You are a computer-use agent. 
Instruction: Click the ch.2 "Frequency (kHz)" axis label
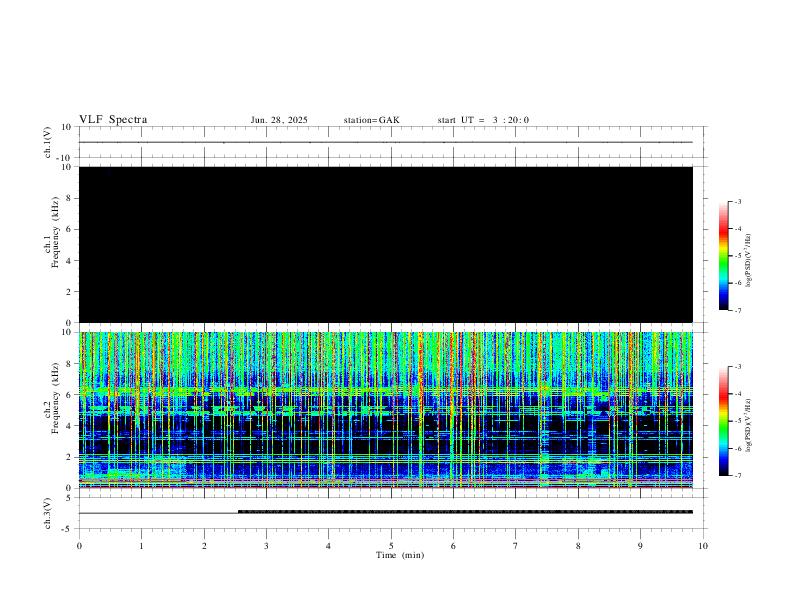(x=56, y=397)
